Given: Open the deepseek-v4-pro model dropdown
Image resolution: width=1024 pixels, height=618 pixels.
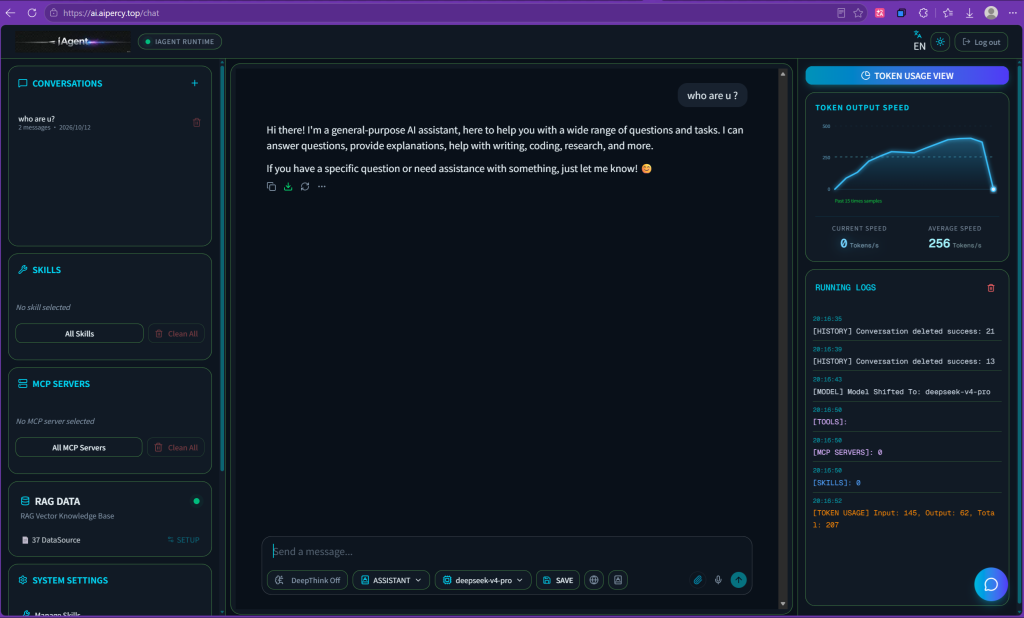Looking at the screenshot, I should pyautogui.click(x=483, y=580).
